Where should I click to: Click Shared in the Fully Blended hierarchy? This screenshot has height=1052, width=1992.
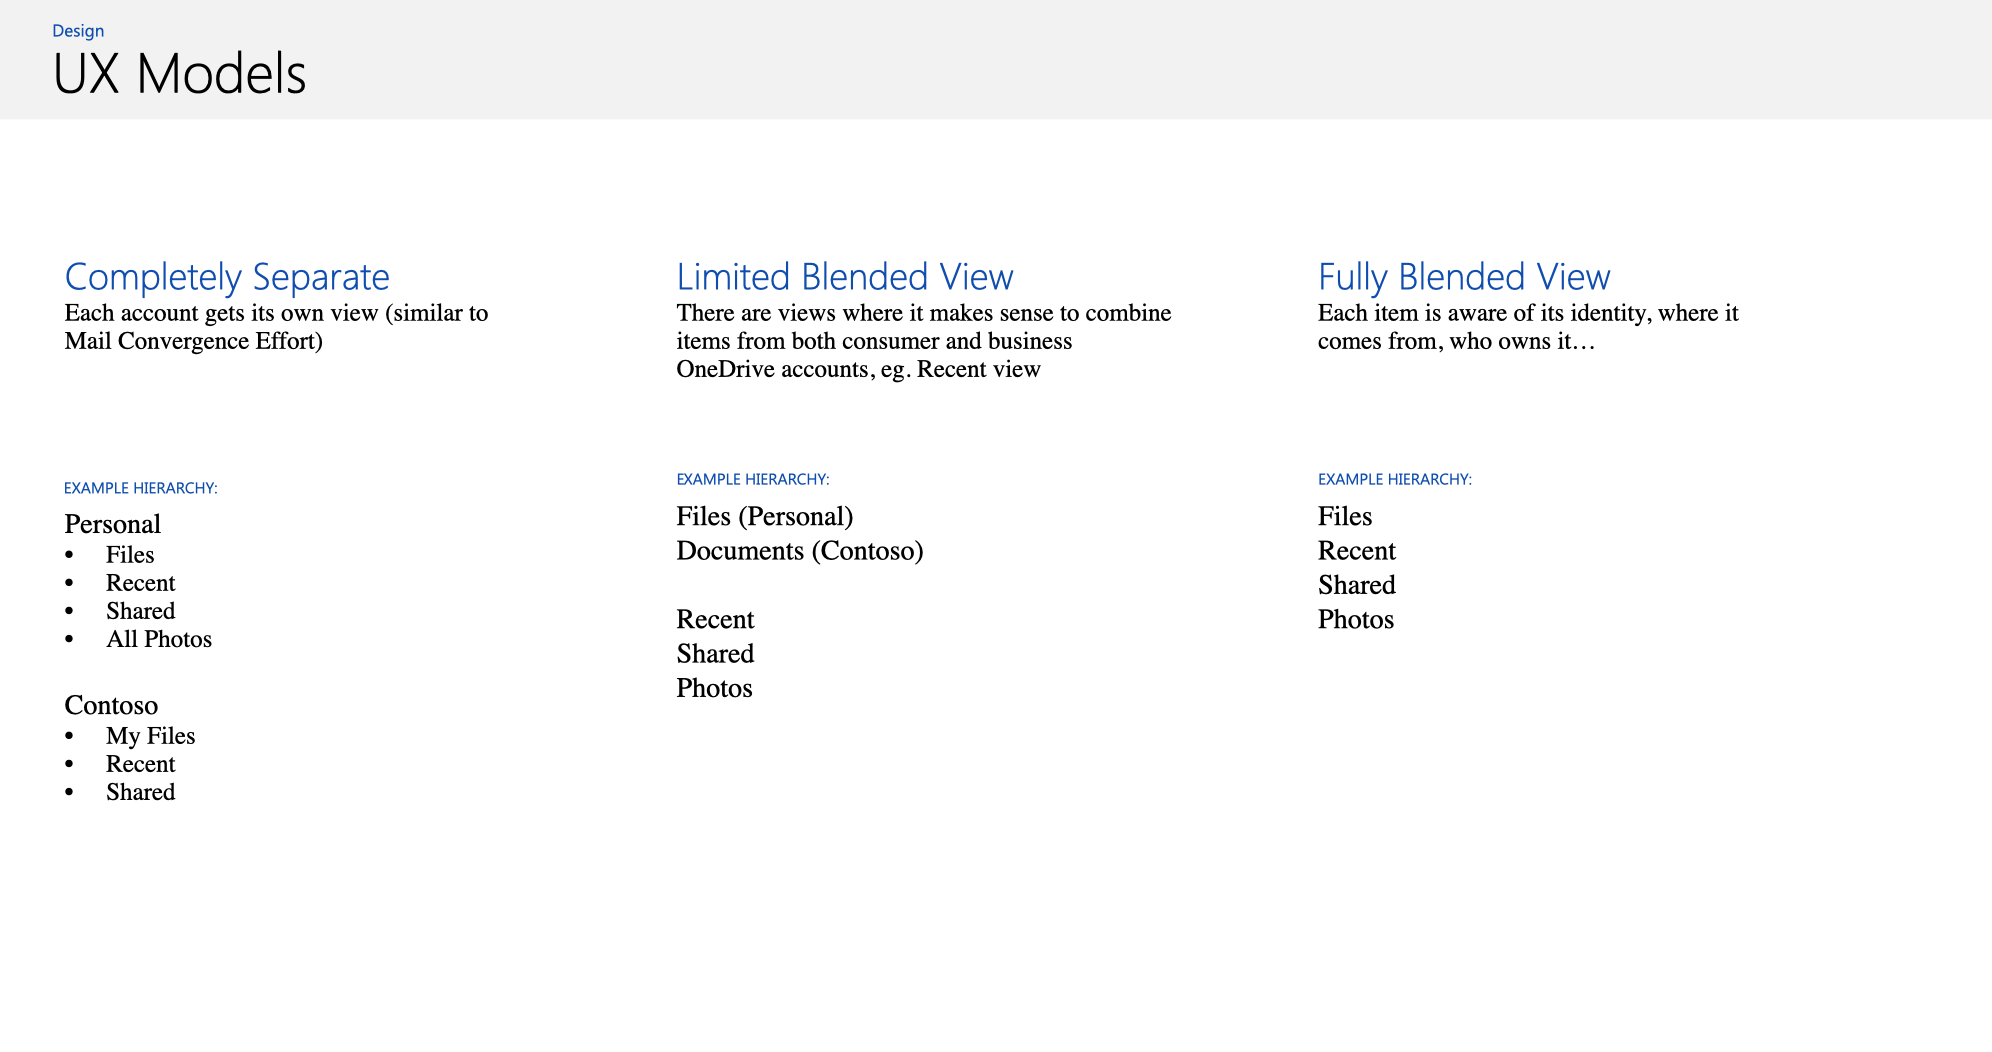pos(1357,585)
